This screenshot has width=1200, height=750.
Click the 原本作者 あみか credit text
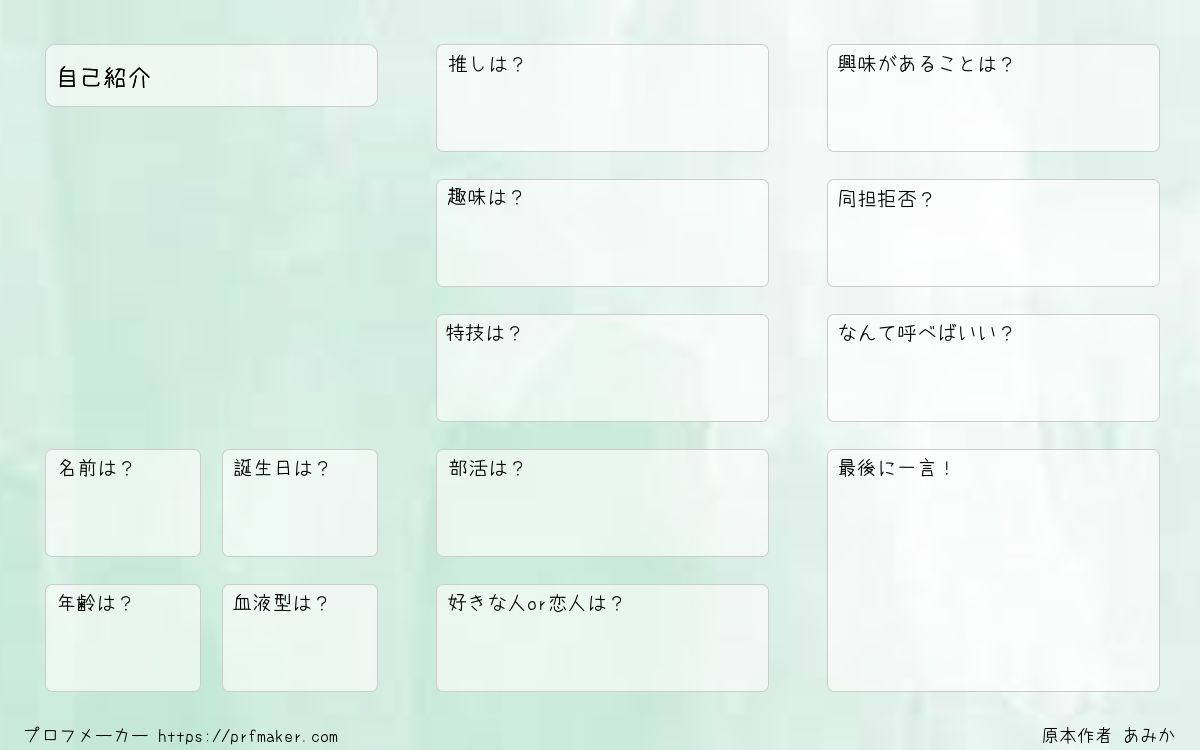(1109, 736)
